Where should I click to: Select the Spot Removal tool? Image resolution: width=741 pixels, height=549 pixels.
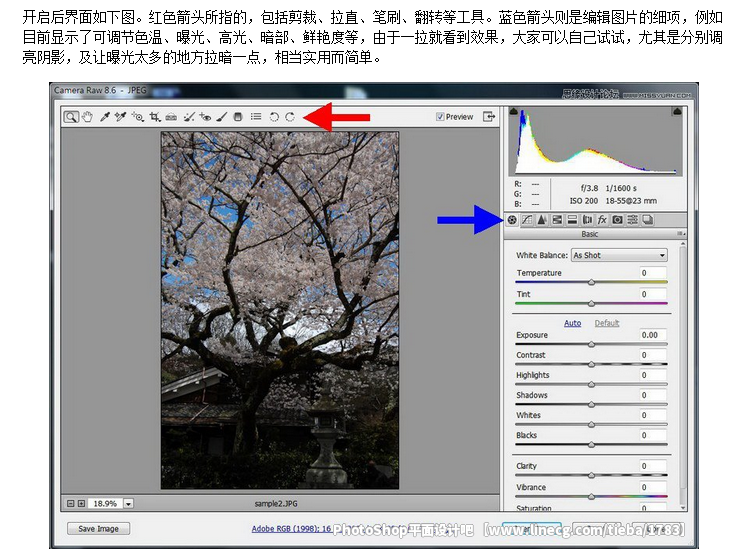(189, 117)
